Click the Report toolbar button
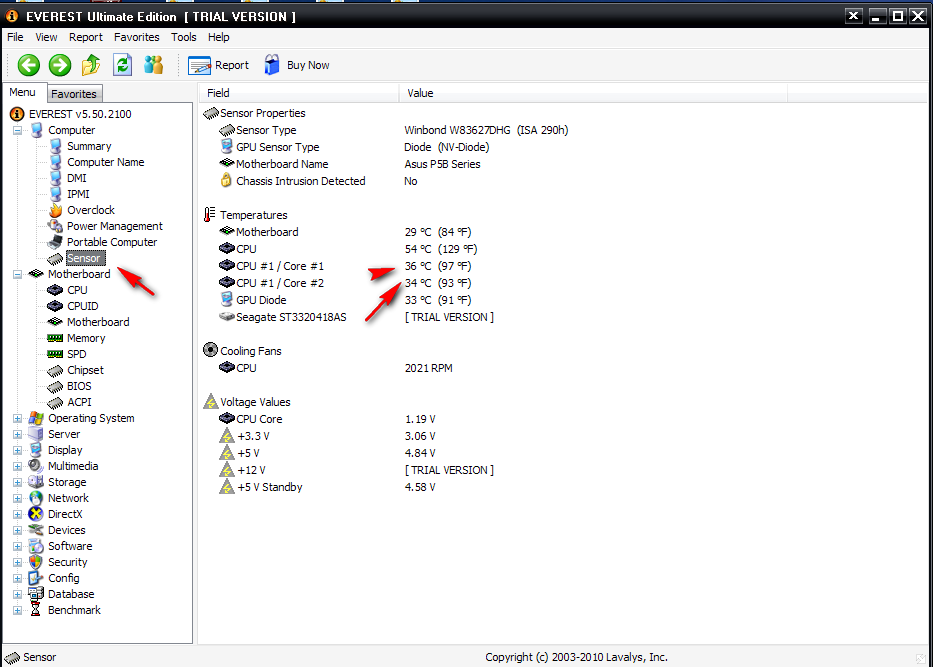This screenshot has height=667, width=933. pos(218,65)
